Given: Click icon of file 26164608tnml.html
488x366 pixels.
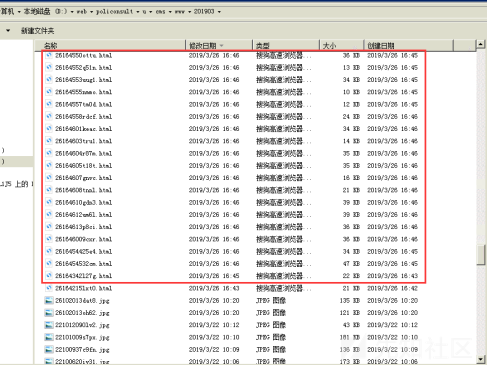Looking at the screenshot, I should tap(49, 190).
